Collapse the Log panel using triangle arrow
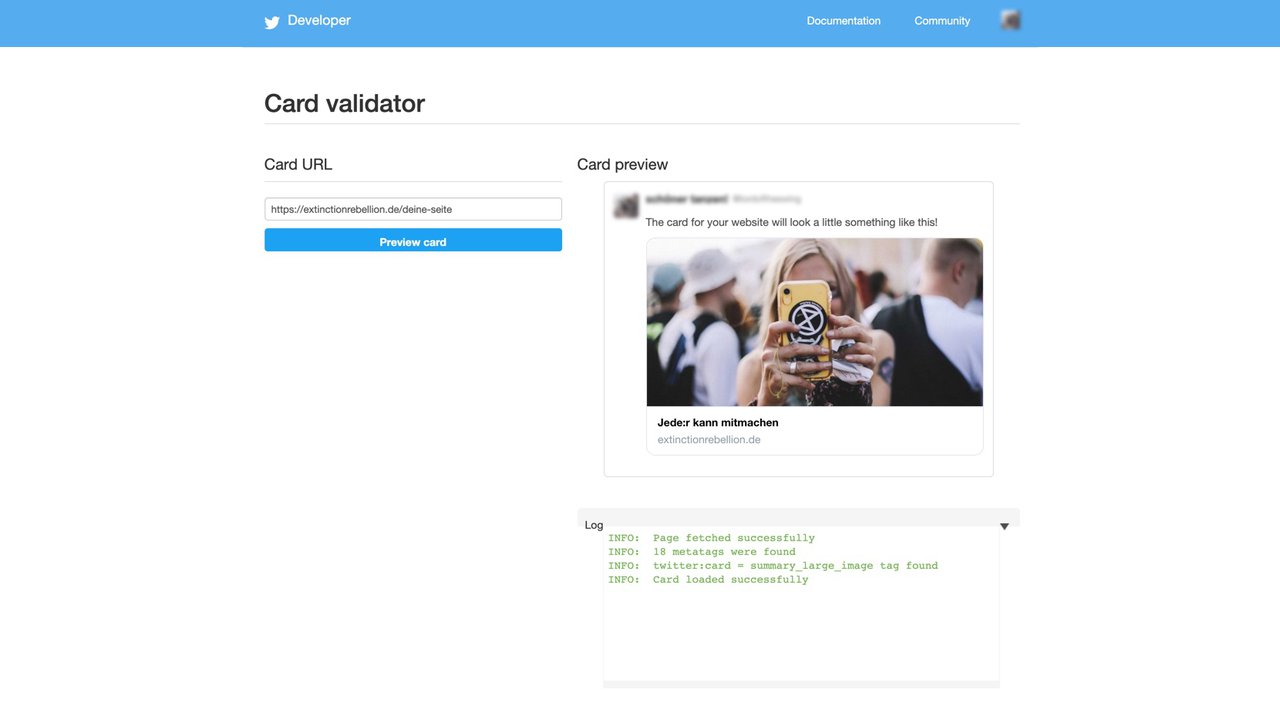This screenshot has height=720, width=1280. (1004, 526)
